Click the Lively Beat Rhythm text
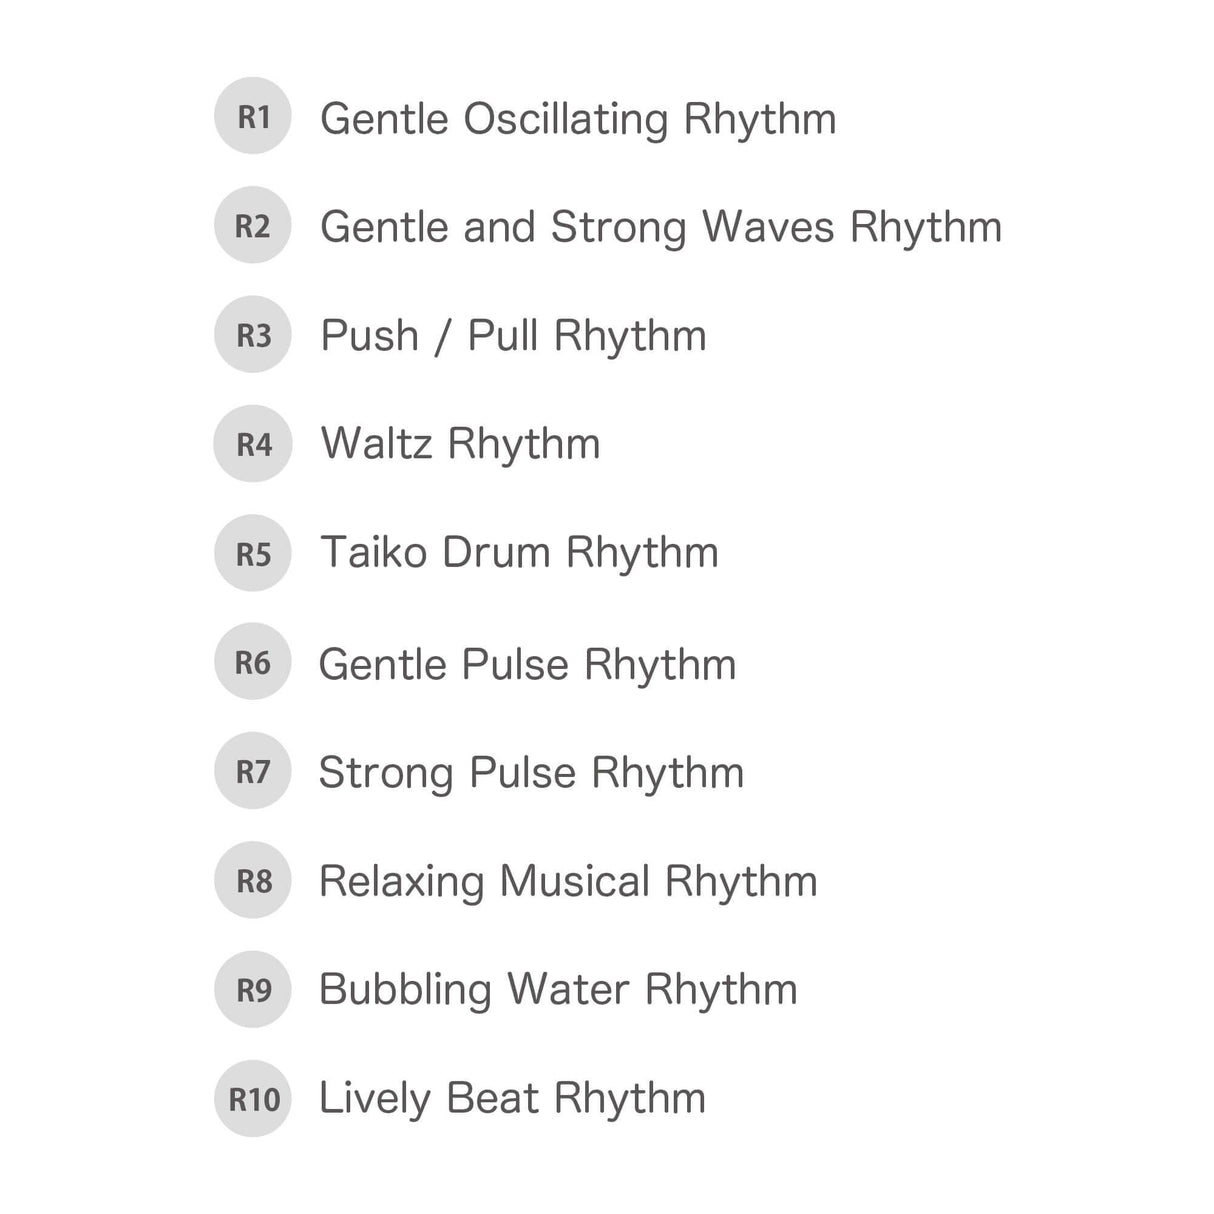The height and width of the screenshot is (1214, 1214). pyautogui.click(x=512, y=1099)
